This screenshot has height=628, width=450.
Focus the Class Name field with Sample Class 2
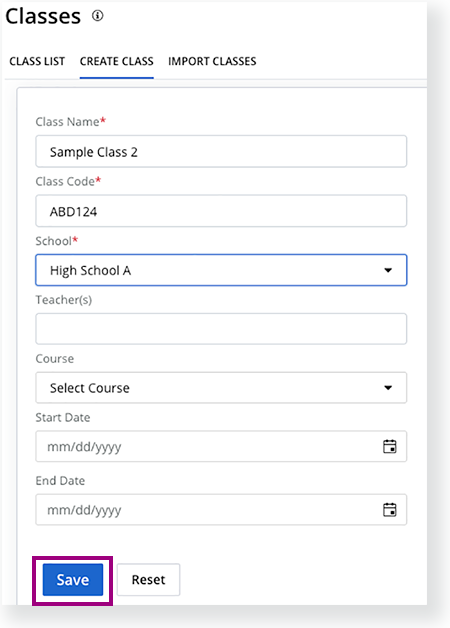tap(221, 151)
